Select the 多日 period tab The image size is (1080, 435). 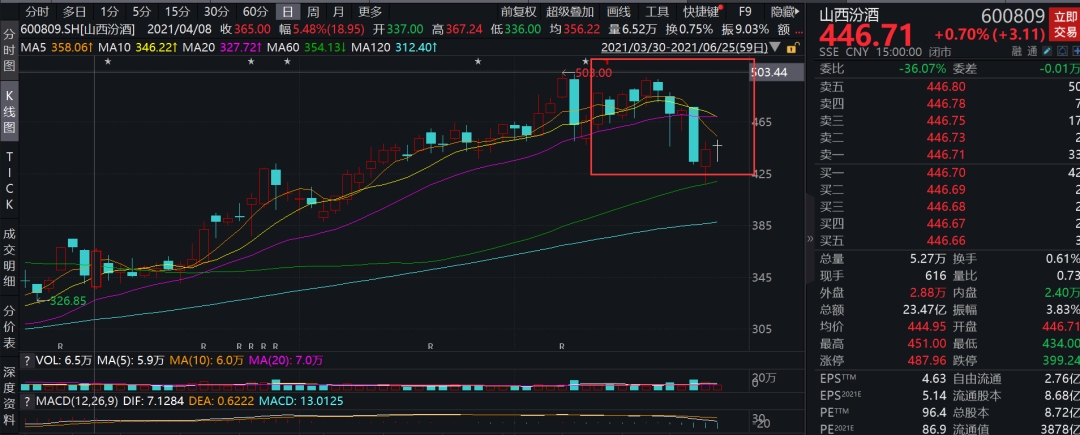point(74,11)
